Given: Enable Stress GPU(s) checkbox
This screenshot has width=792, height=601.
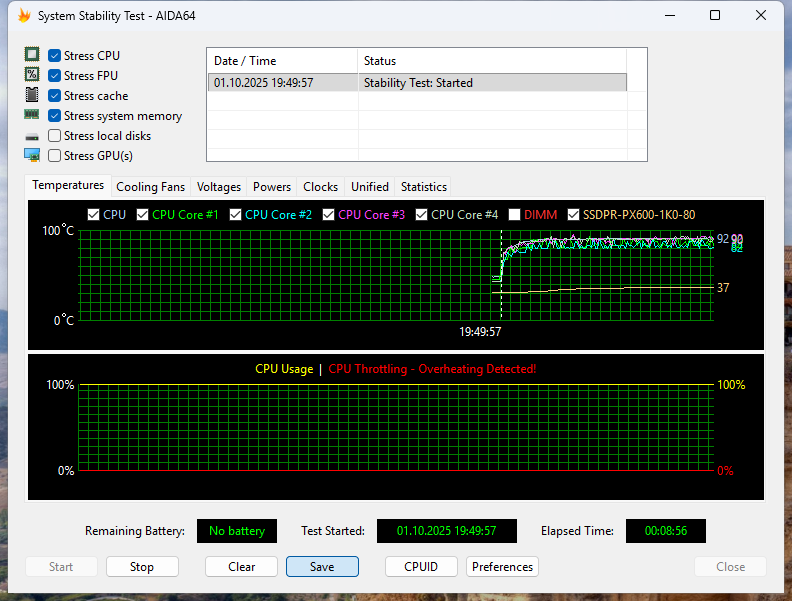Looking at the screenshot, I should coord(55,156).
